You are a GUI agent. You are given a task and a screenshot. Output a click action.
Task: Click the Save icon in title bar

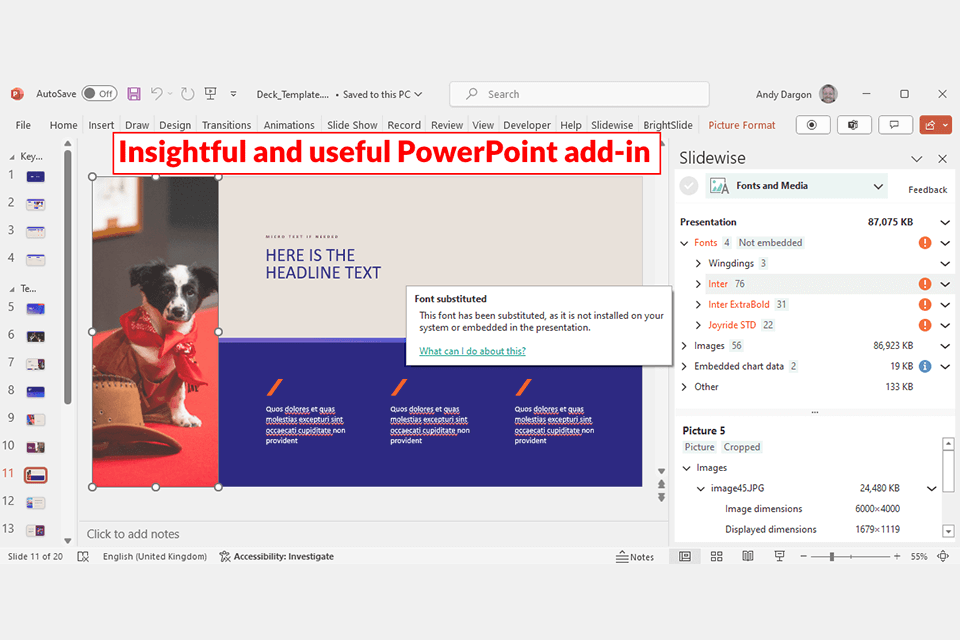coord(133,94)
